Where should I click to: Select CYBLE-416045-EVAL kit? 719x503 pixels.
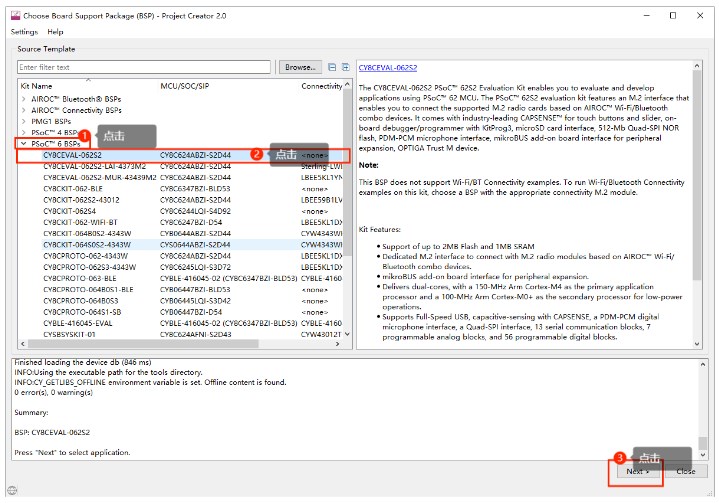77,323
